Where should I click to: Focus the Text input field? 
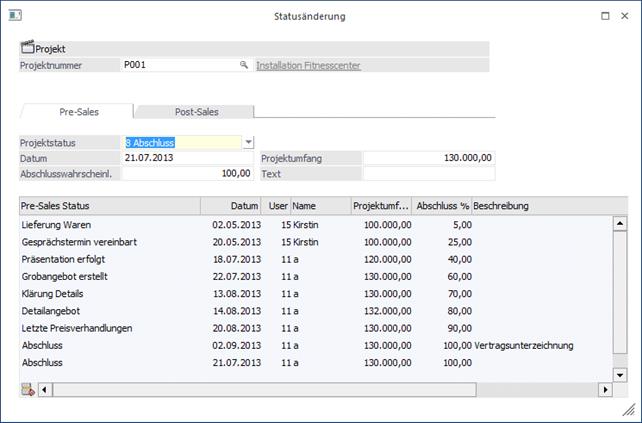(x=428, y=174)
